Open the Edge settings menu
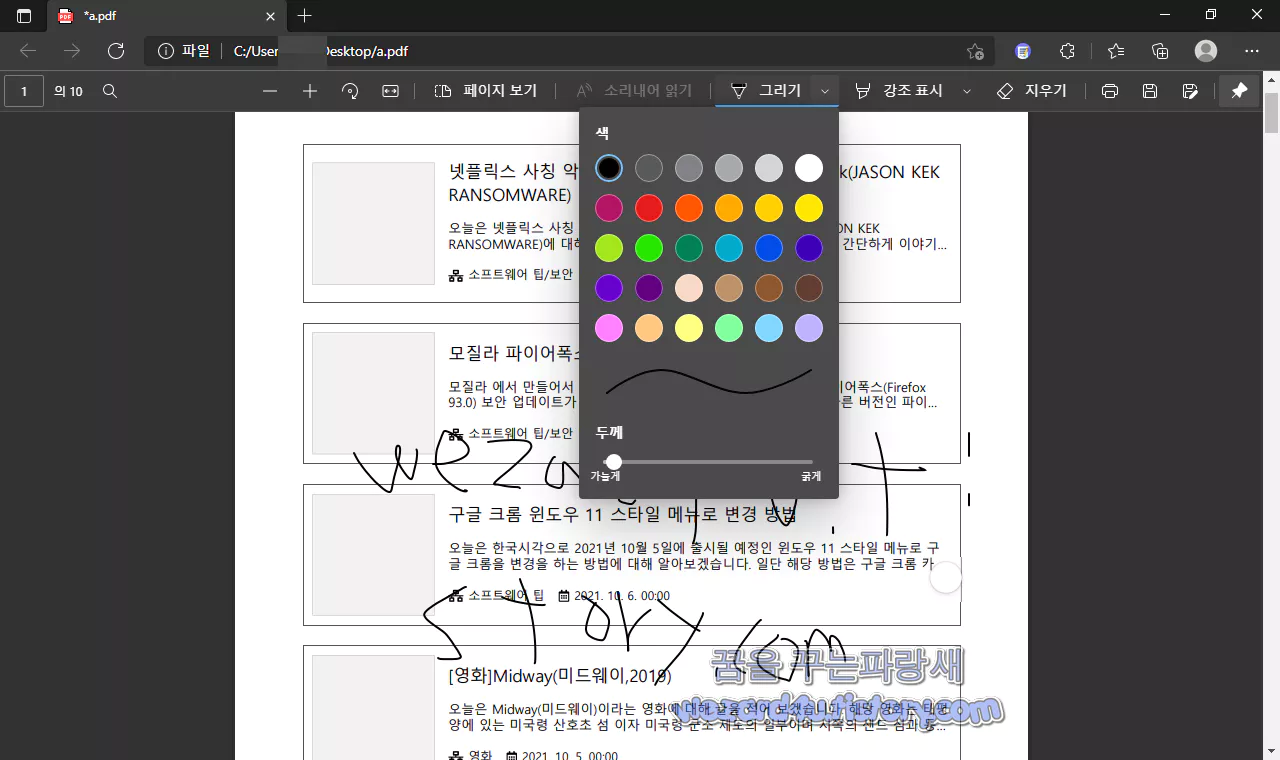The height and width of the screenshot is (760, 1280). (1252, 51)
